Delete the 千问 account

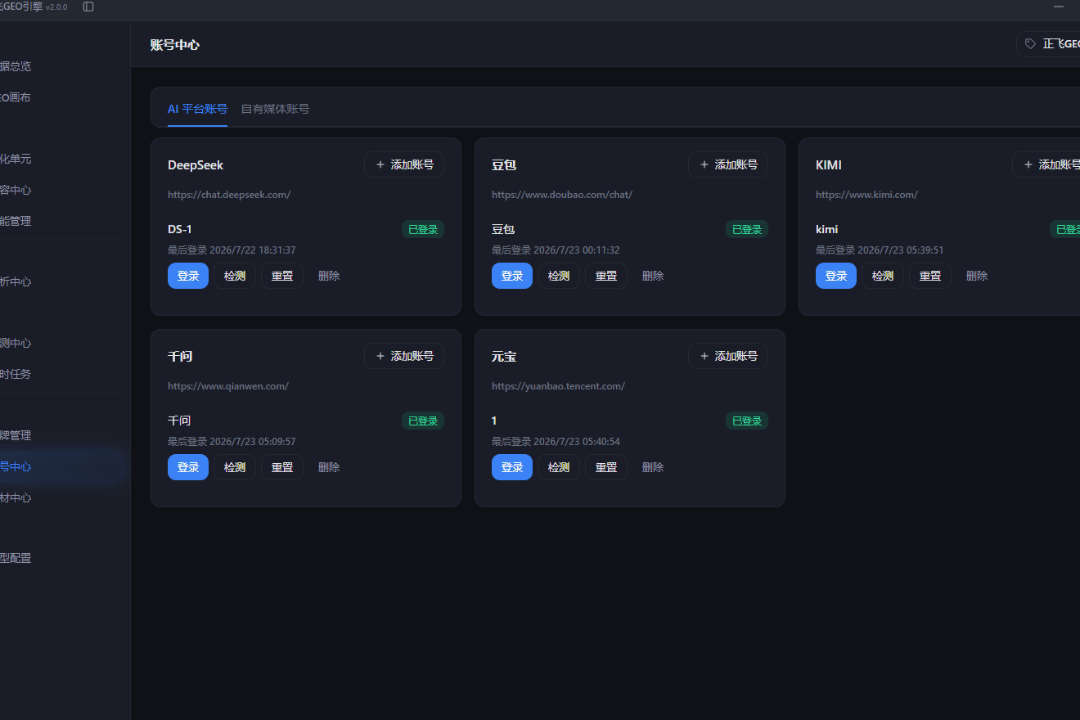pyautogui.click(x=329, y=467)
